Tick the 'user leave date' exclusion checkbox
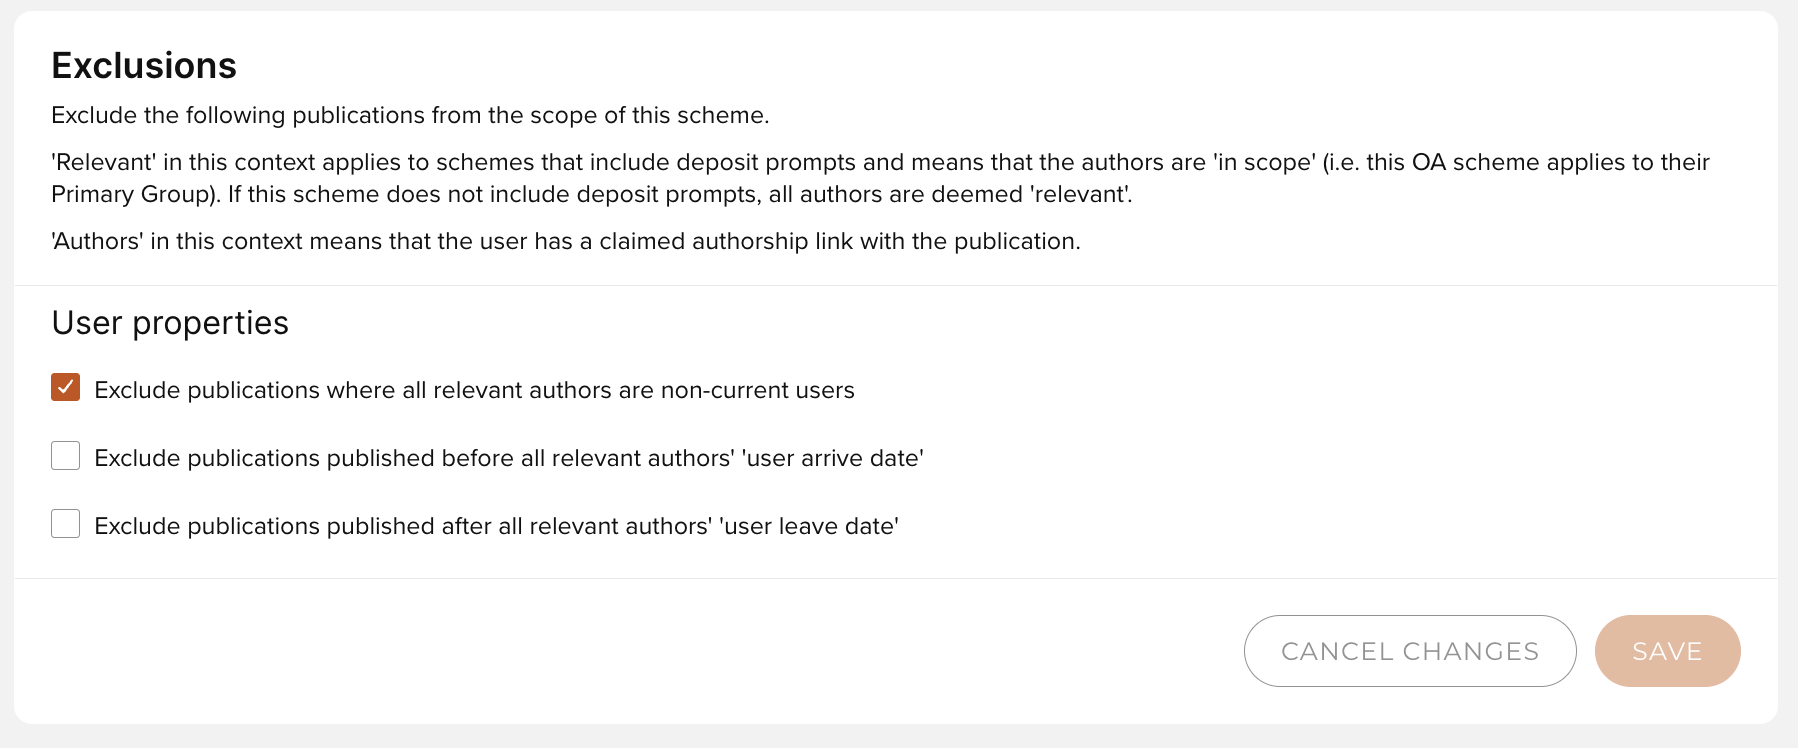 66,524
